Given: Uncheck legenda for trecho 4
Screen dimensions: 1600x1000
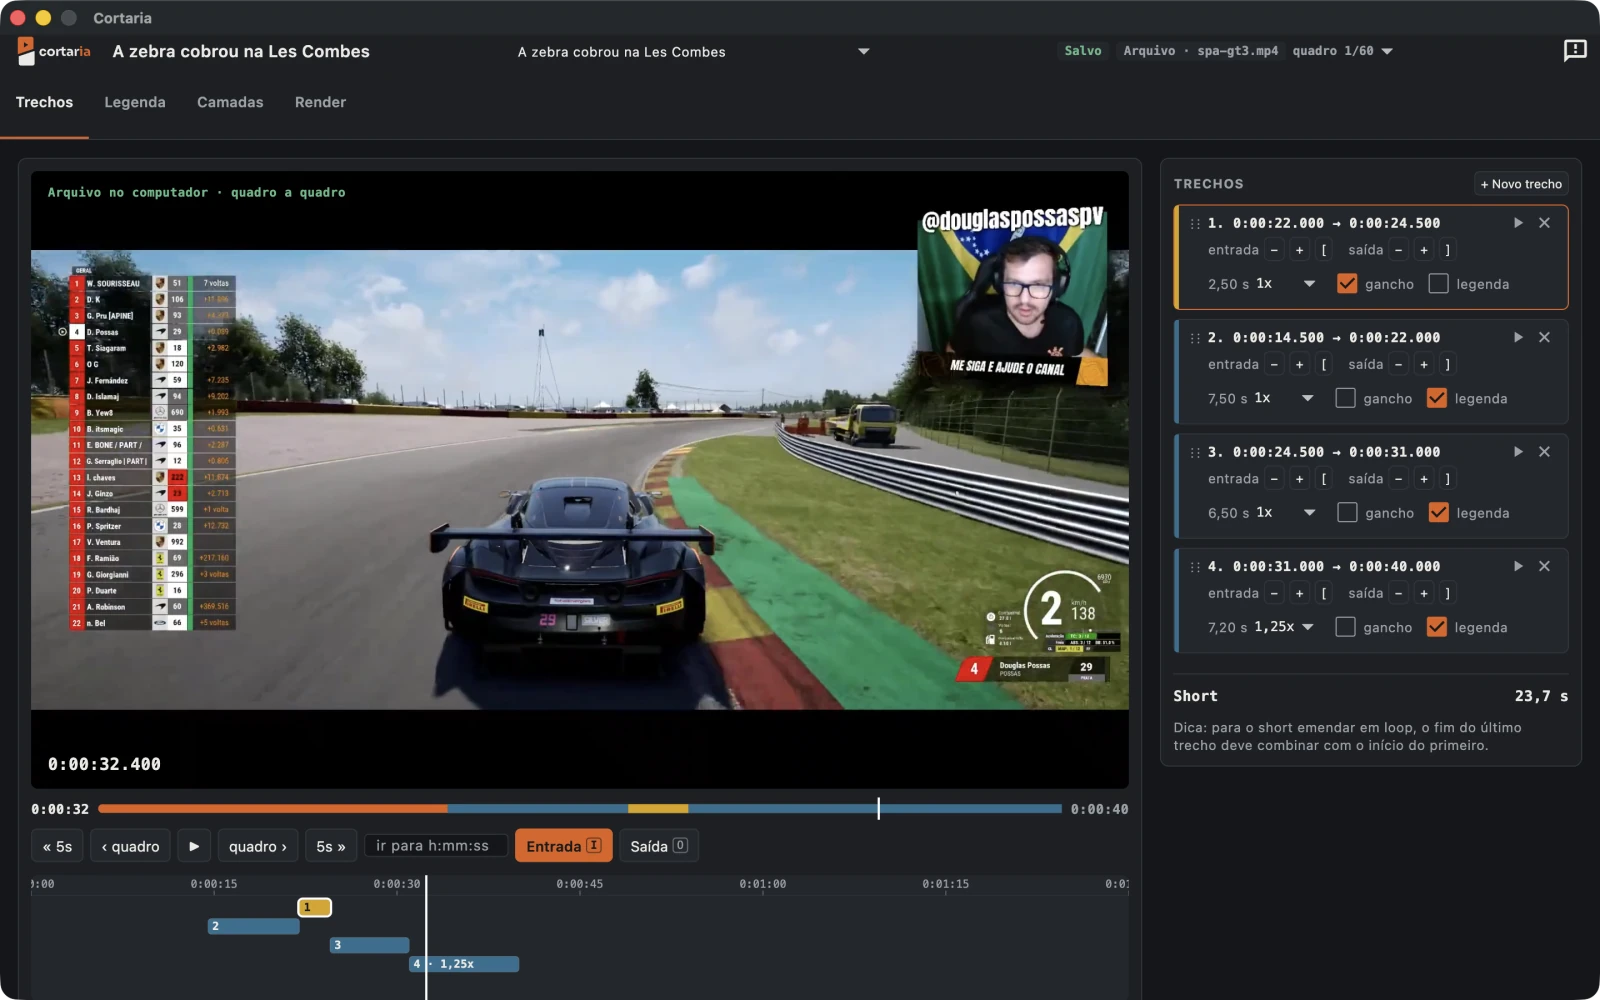Looking at the screenshot, I should click(x=1437, y=627).
